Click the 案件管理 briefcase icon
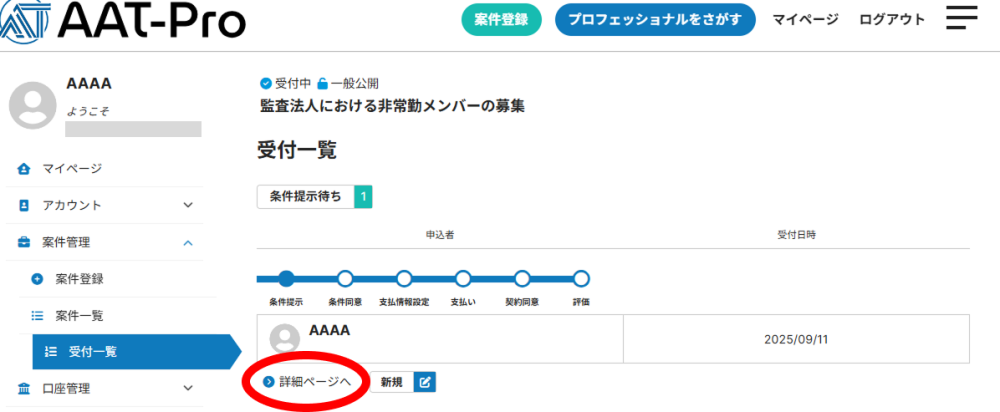The width and height of the screenshot is (1000, 412). click(x=25, y=242)
